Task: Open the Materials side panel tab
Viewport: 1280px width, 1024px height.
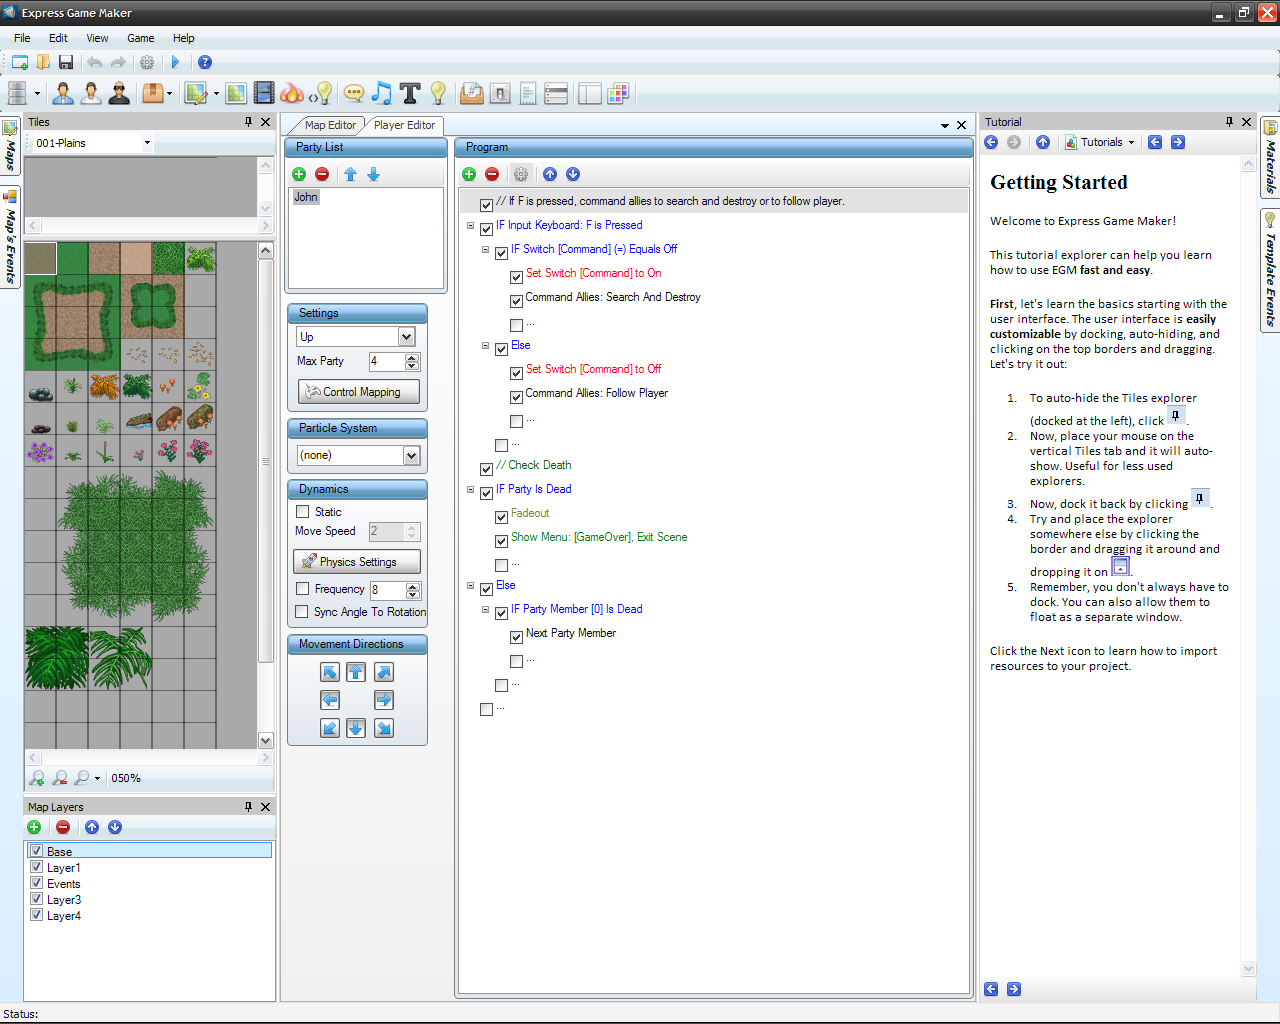Action: pyautogui.click(x=1270, y=157)
